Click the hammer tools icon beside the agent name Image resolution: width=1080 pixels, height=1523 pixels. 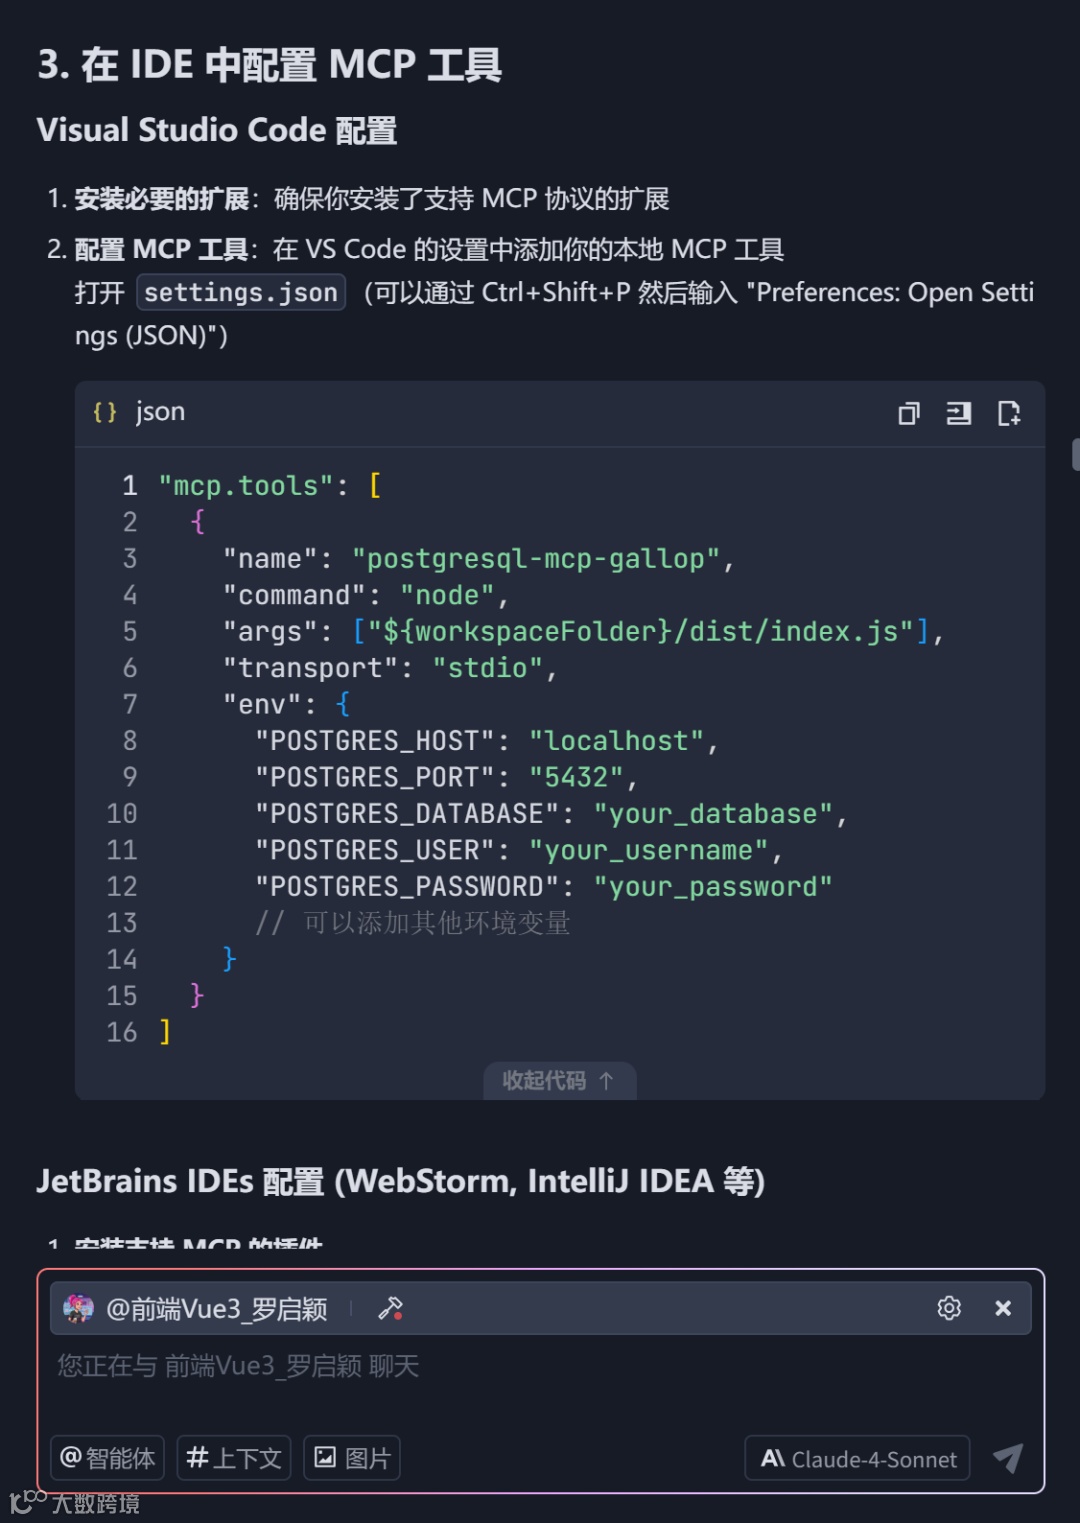390,1308
